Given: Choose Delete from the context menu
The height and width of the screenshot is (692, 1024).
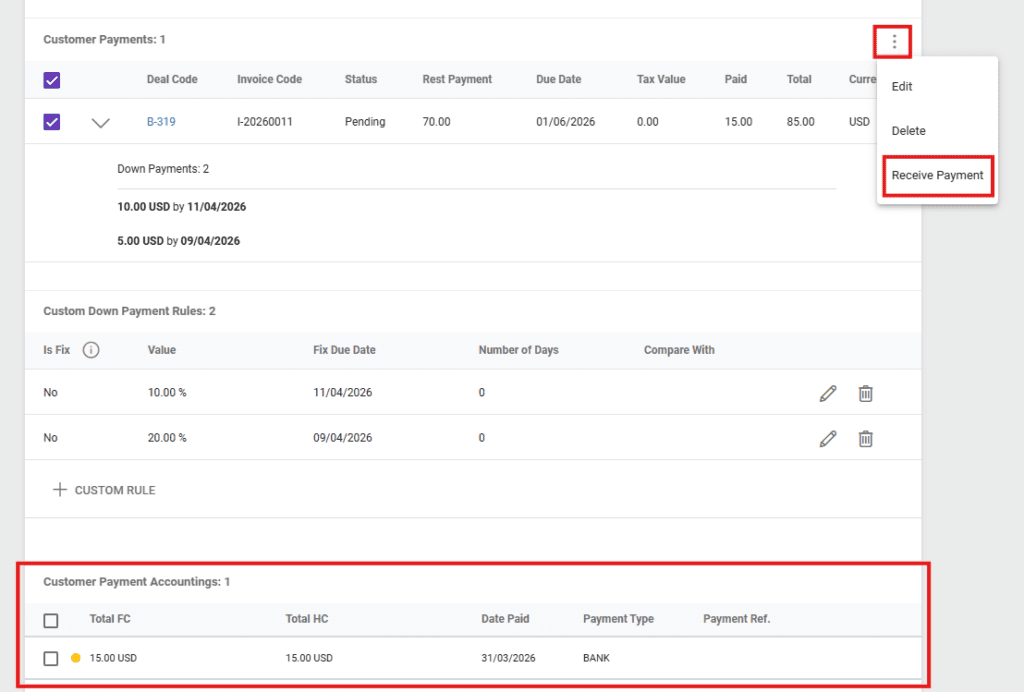Looking at the screenshot, I should 908,131.
